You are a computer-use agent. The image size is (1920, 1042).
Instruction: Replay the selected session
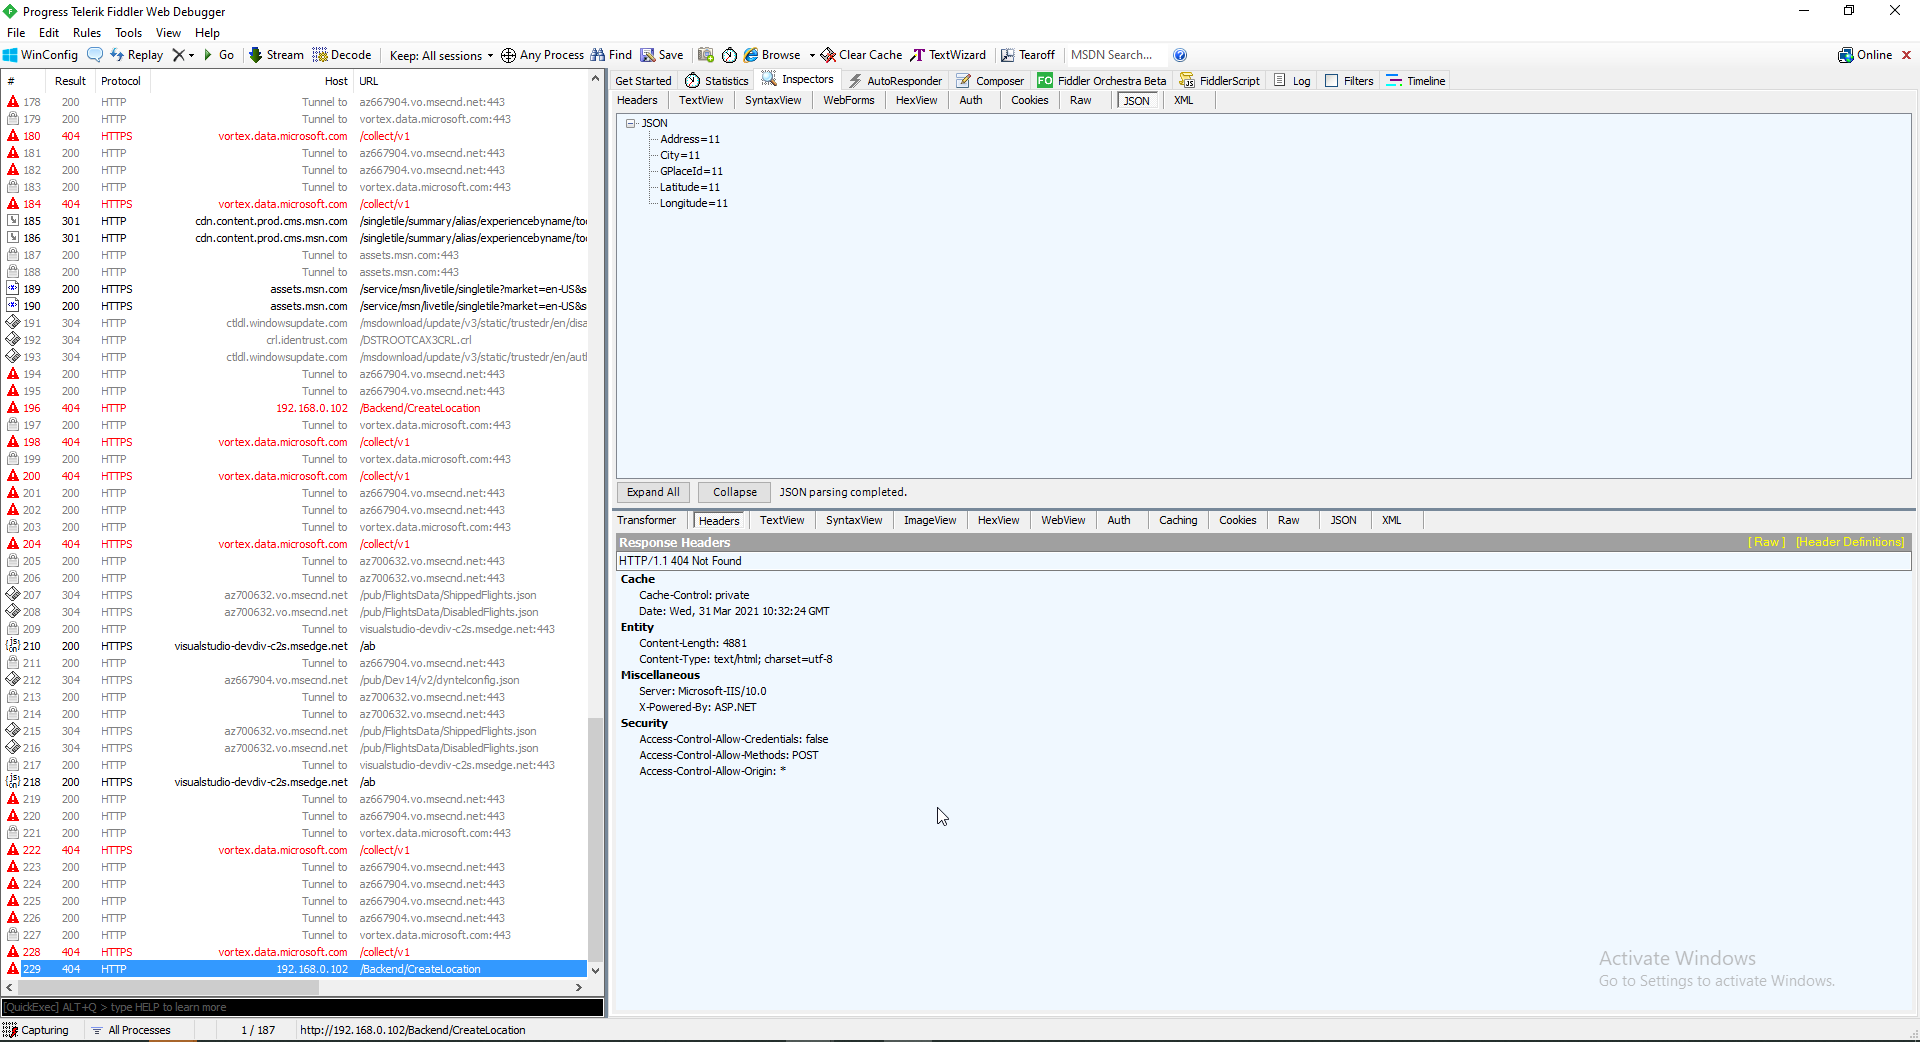136,55
